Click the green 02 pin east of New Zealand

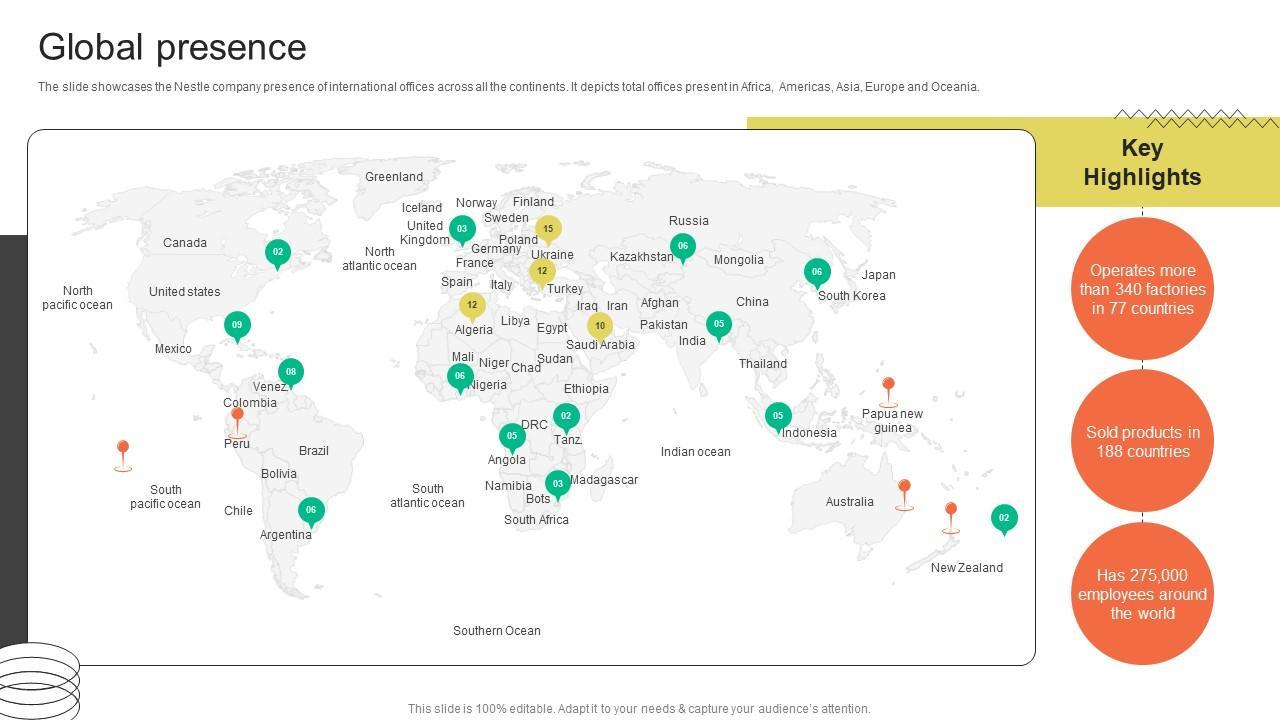[1004, 518]
